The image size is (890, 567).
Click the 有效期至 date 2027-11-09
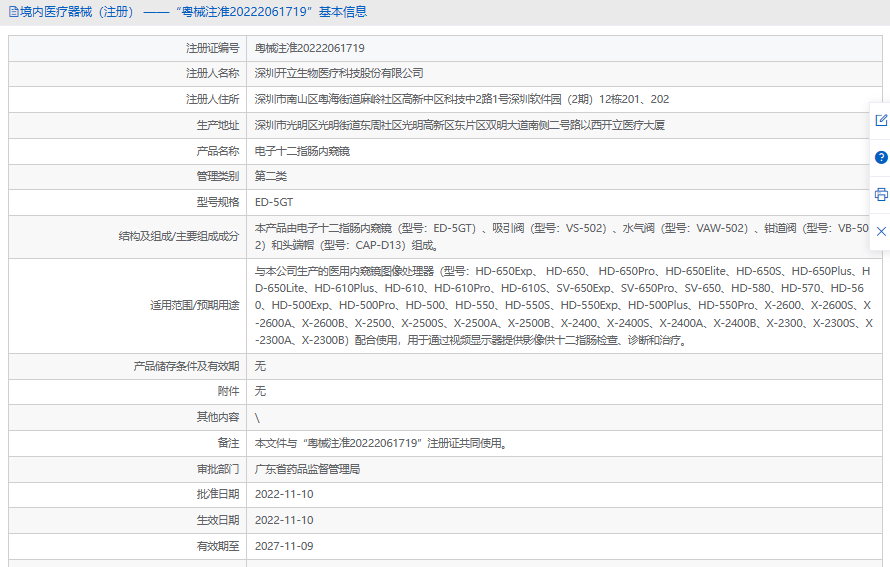pos(284,546)
